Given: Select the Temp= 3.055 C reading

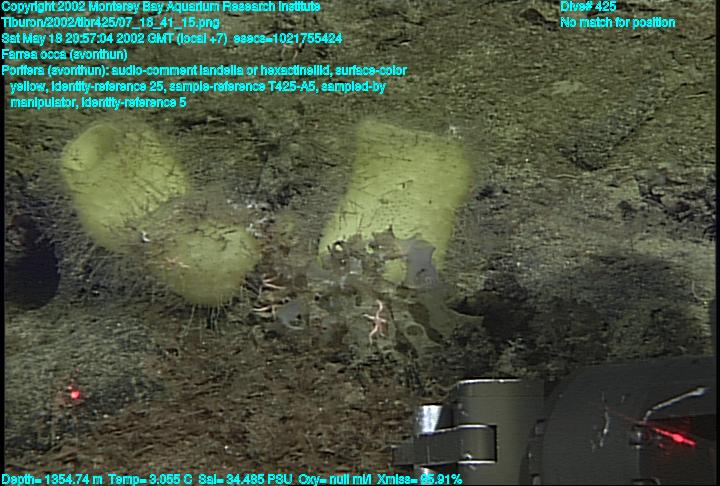Looking at the screenshot, I should (150, 479).
